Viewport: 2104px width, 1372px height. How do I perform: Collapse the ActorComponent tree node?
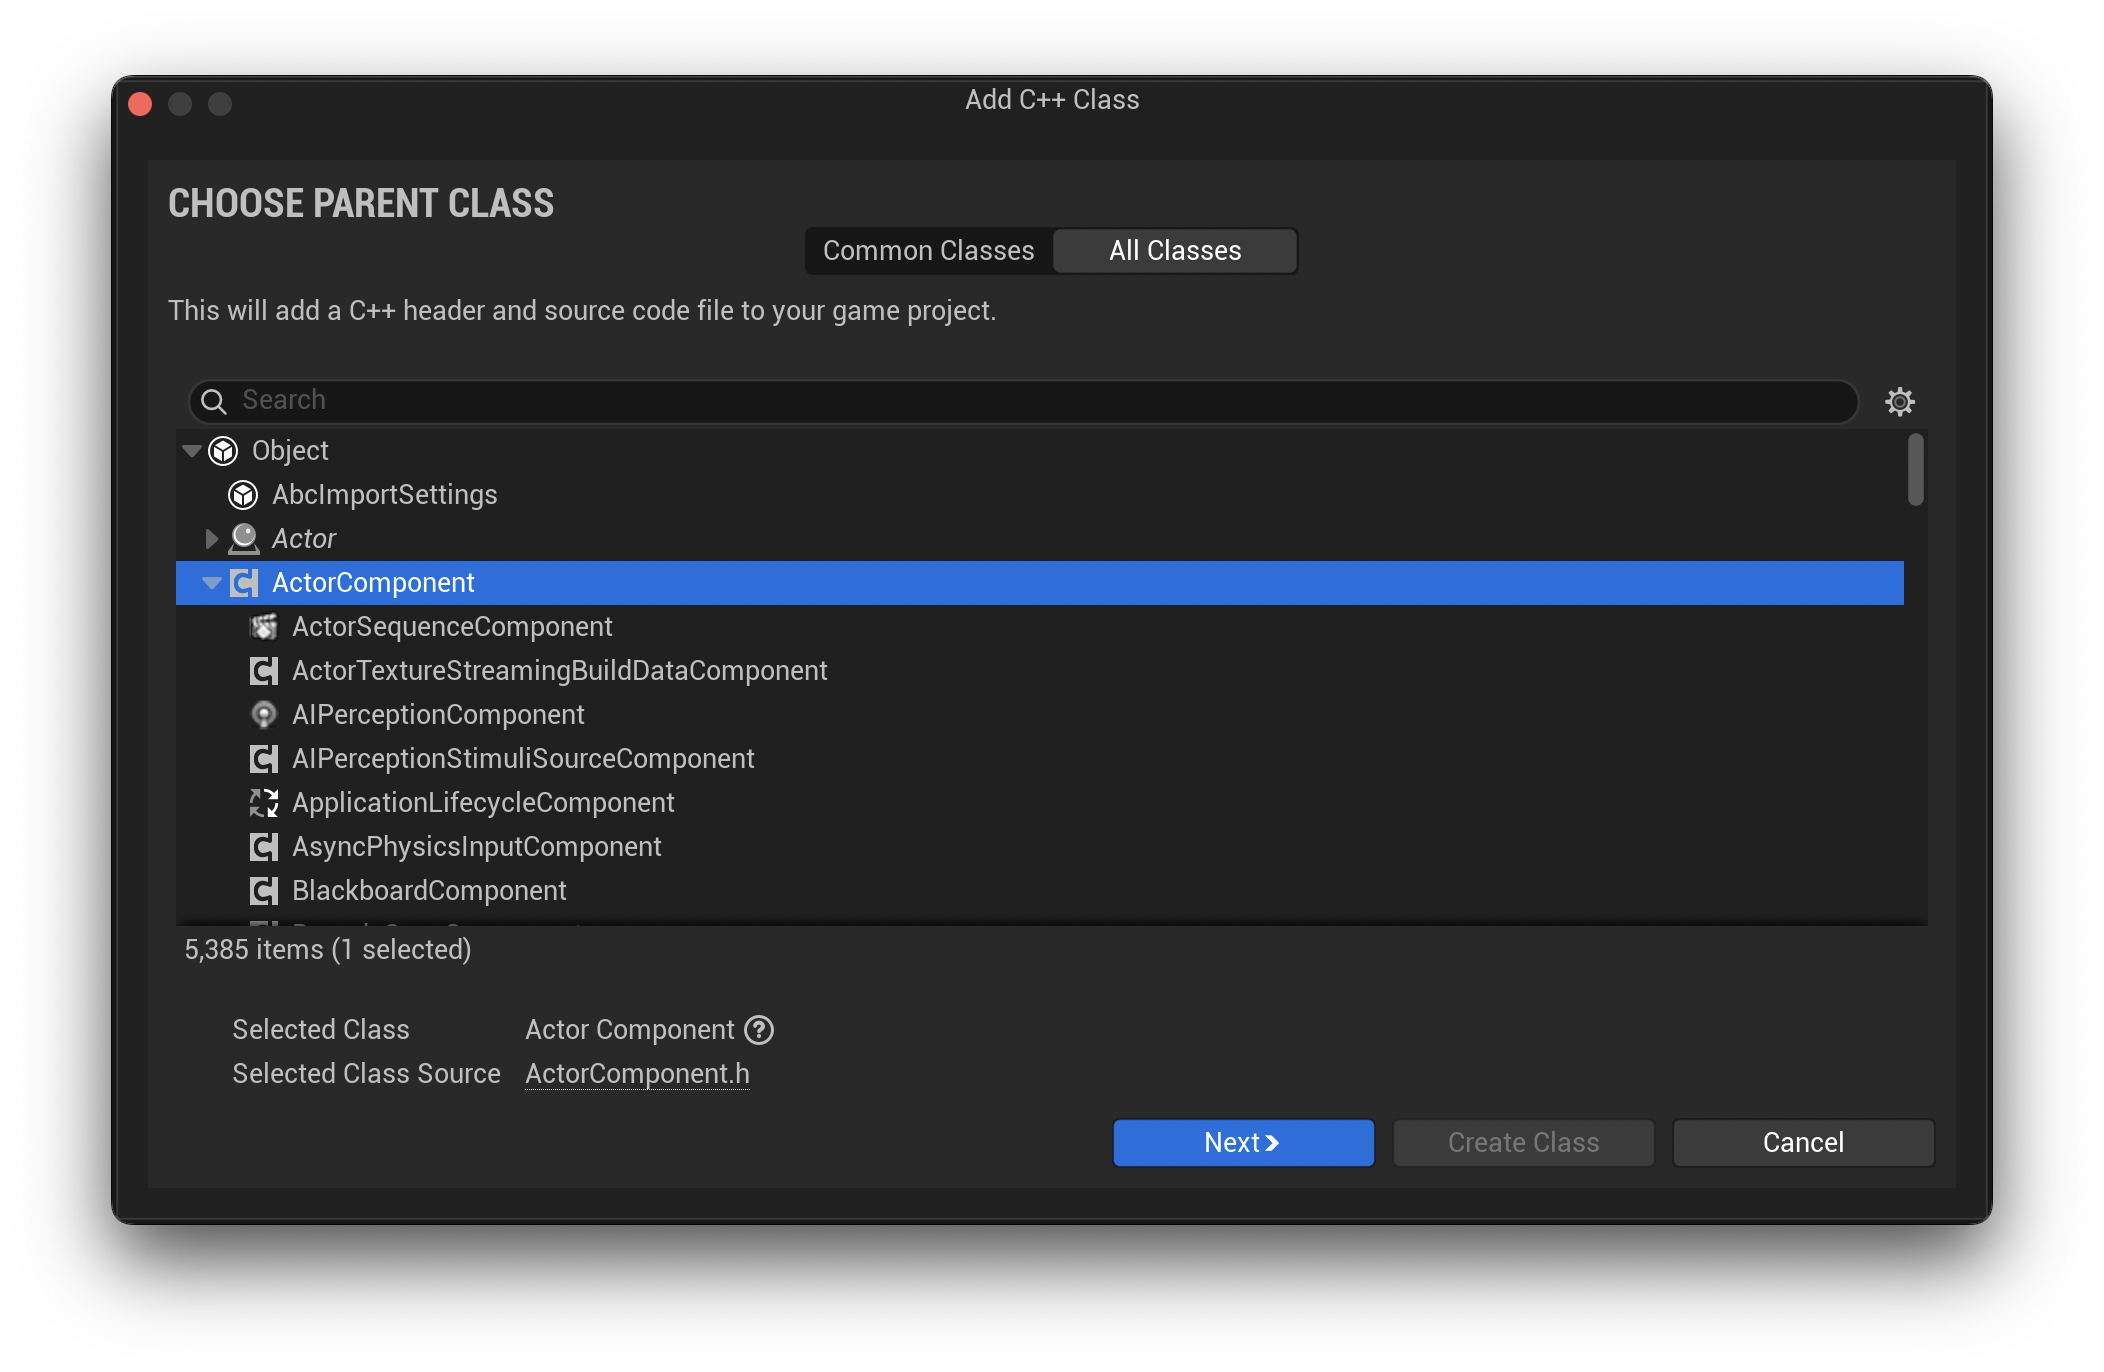click(x=211, y=582)
